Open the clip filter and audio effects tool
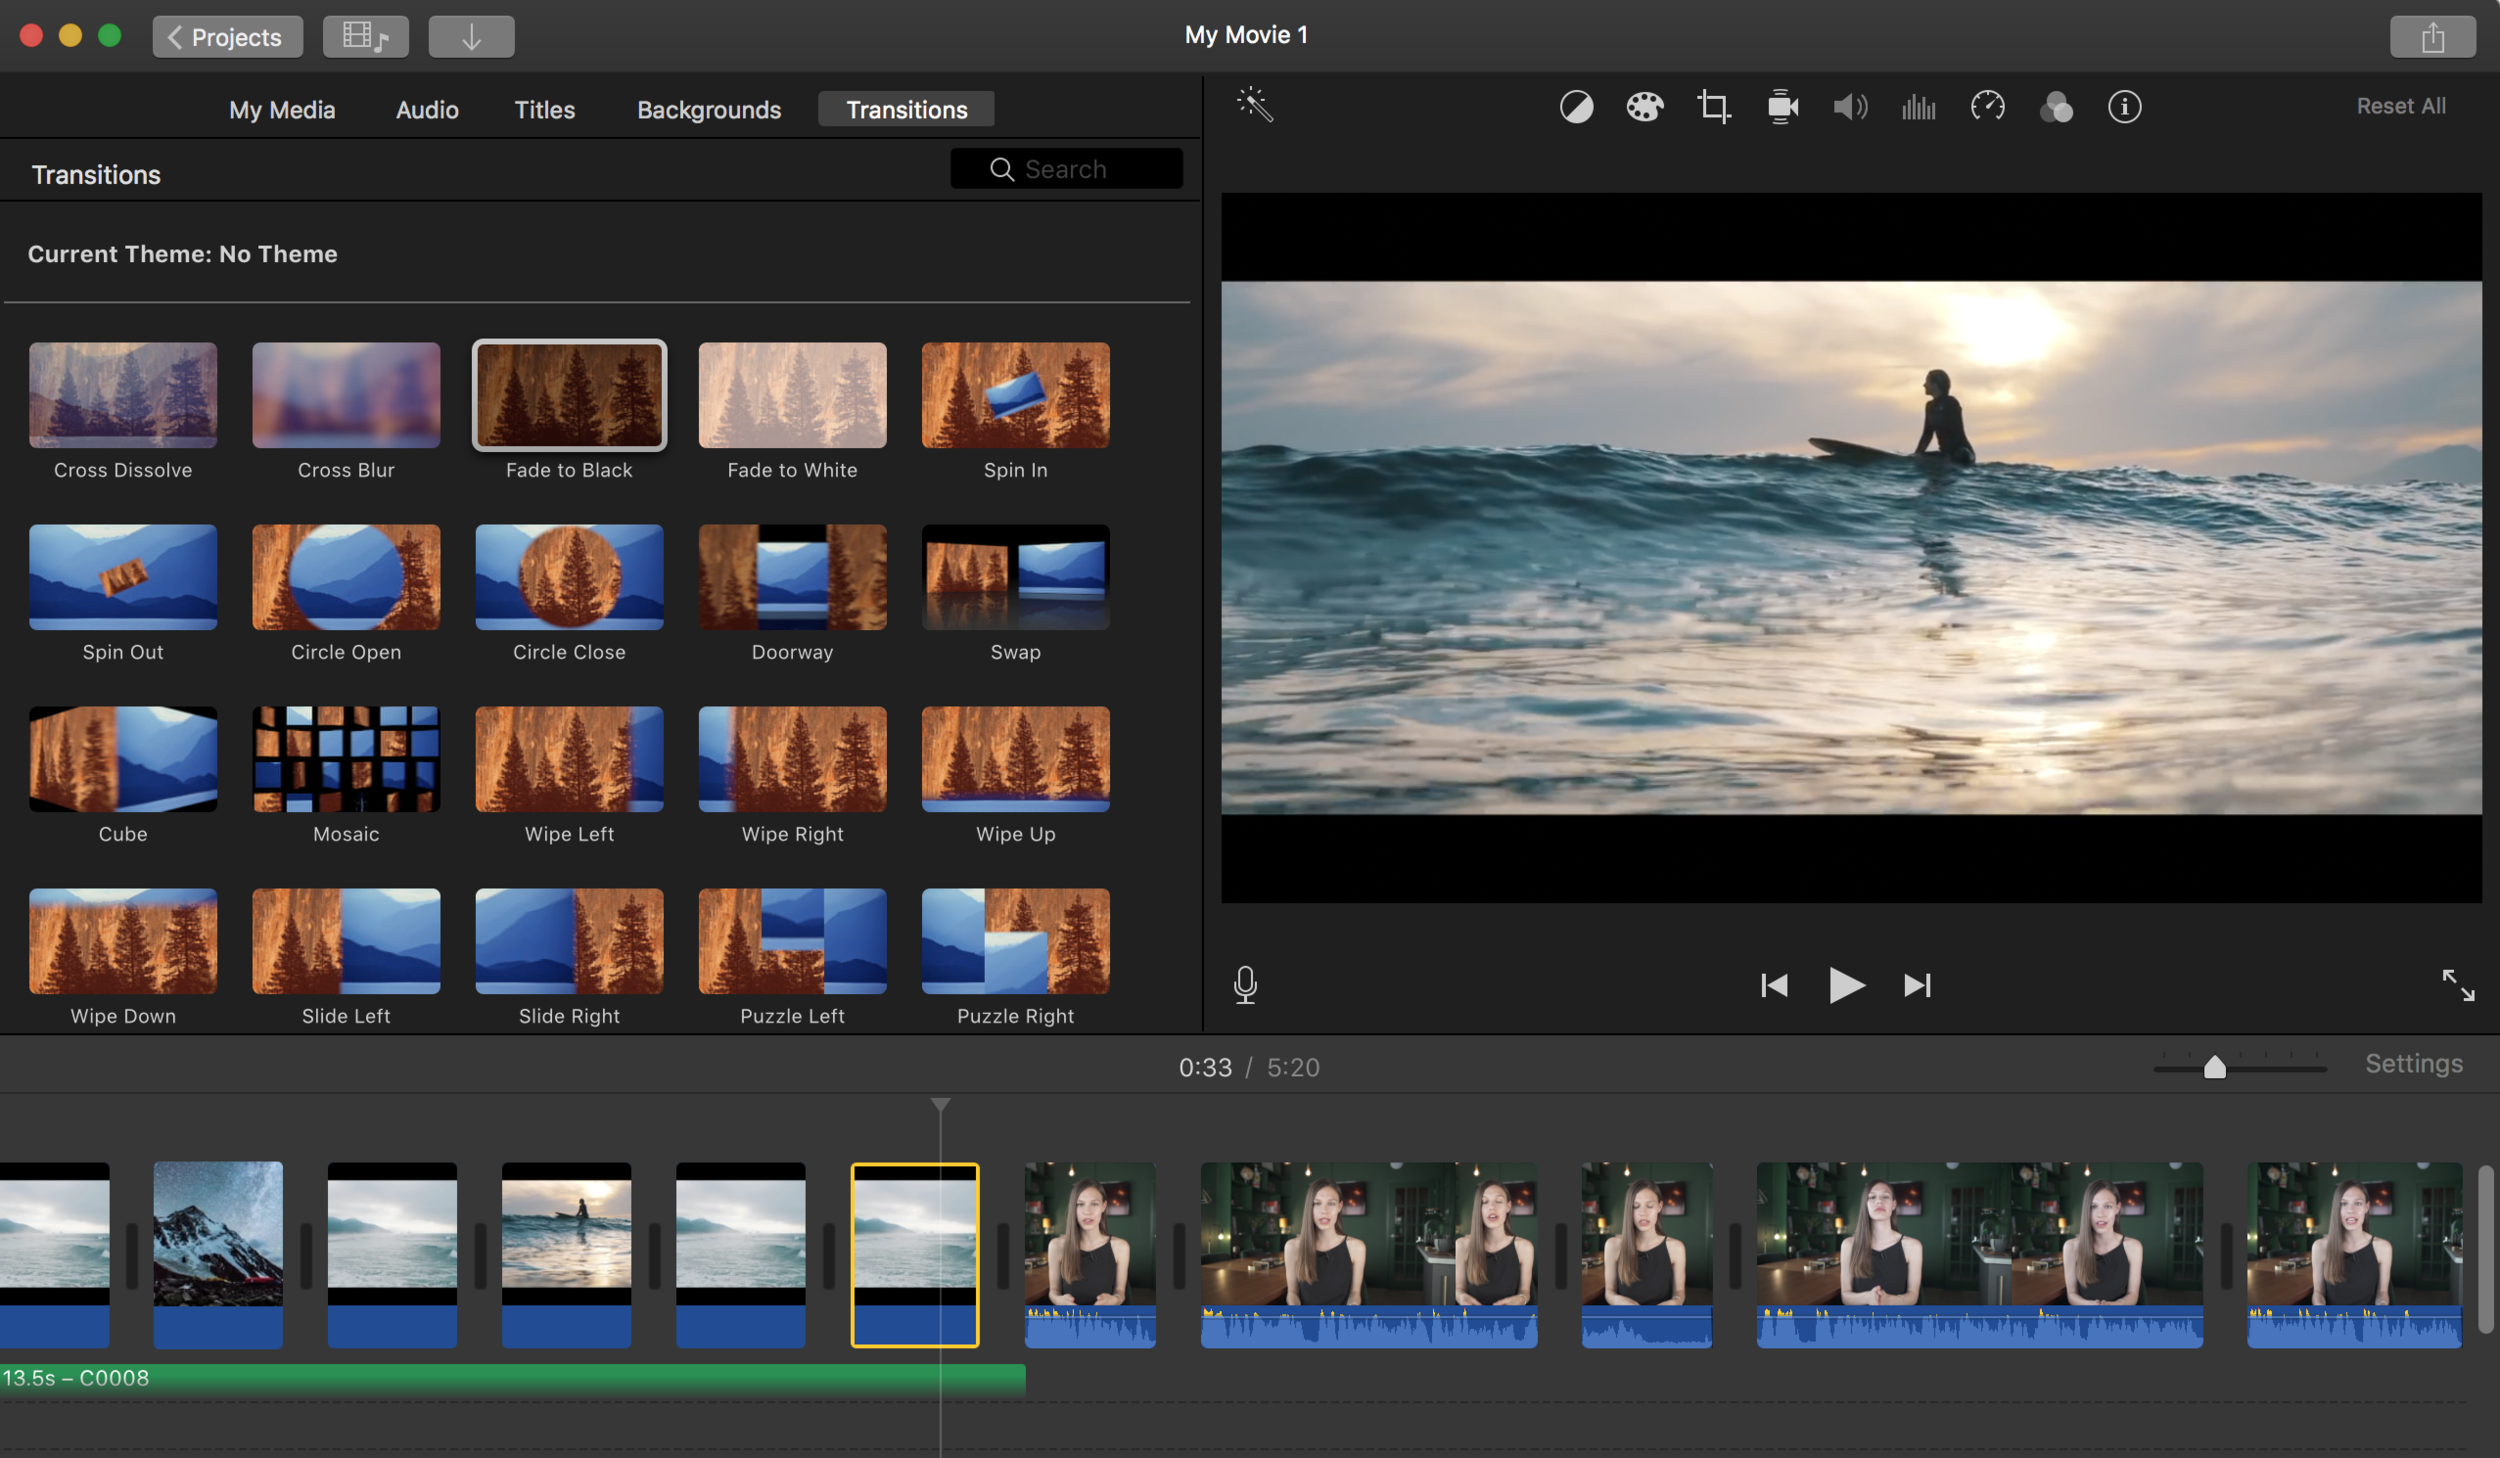2500x1458 pixels. tap(2056, 107)
